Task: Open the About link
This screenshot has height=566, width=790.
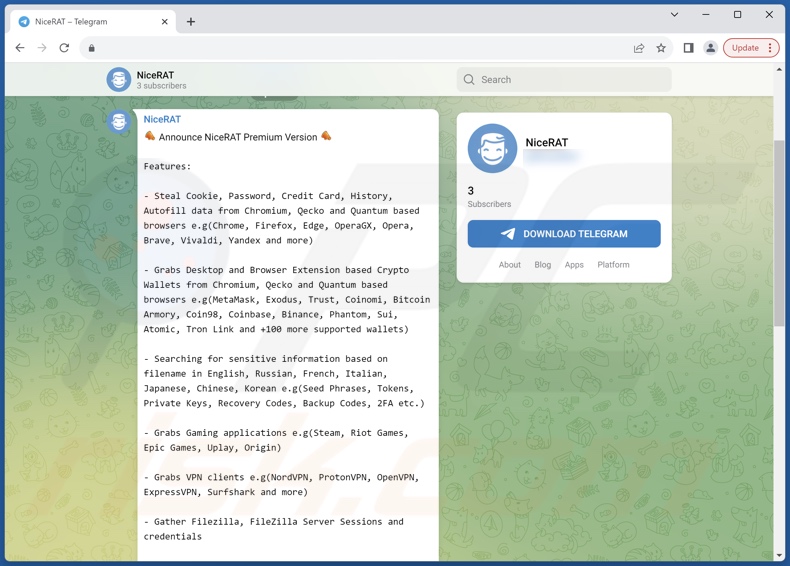Action: coord(510,265)
